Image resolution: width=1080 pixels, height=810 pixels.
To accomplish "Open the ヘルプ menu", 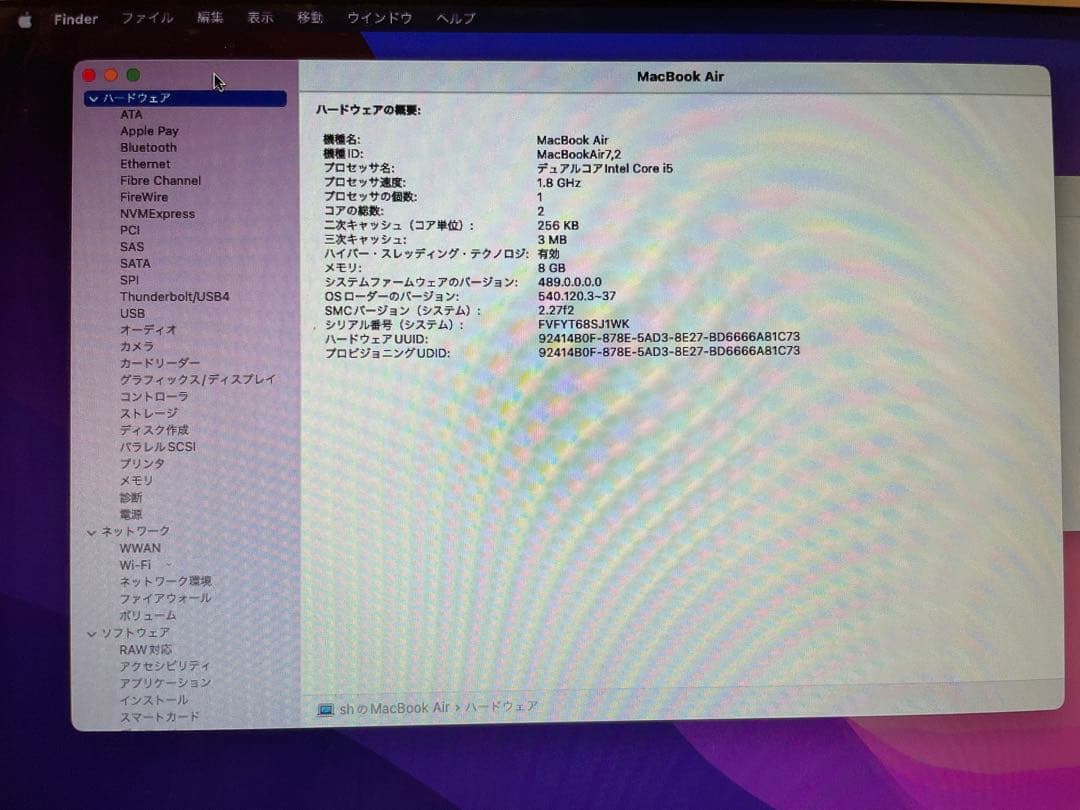I will pyautogui.click(x=456, y=17).
